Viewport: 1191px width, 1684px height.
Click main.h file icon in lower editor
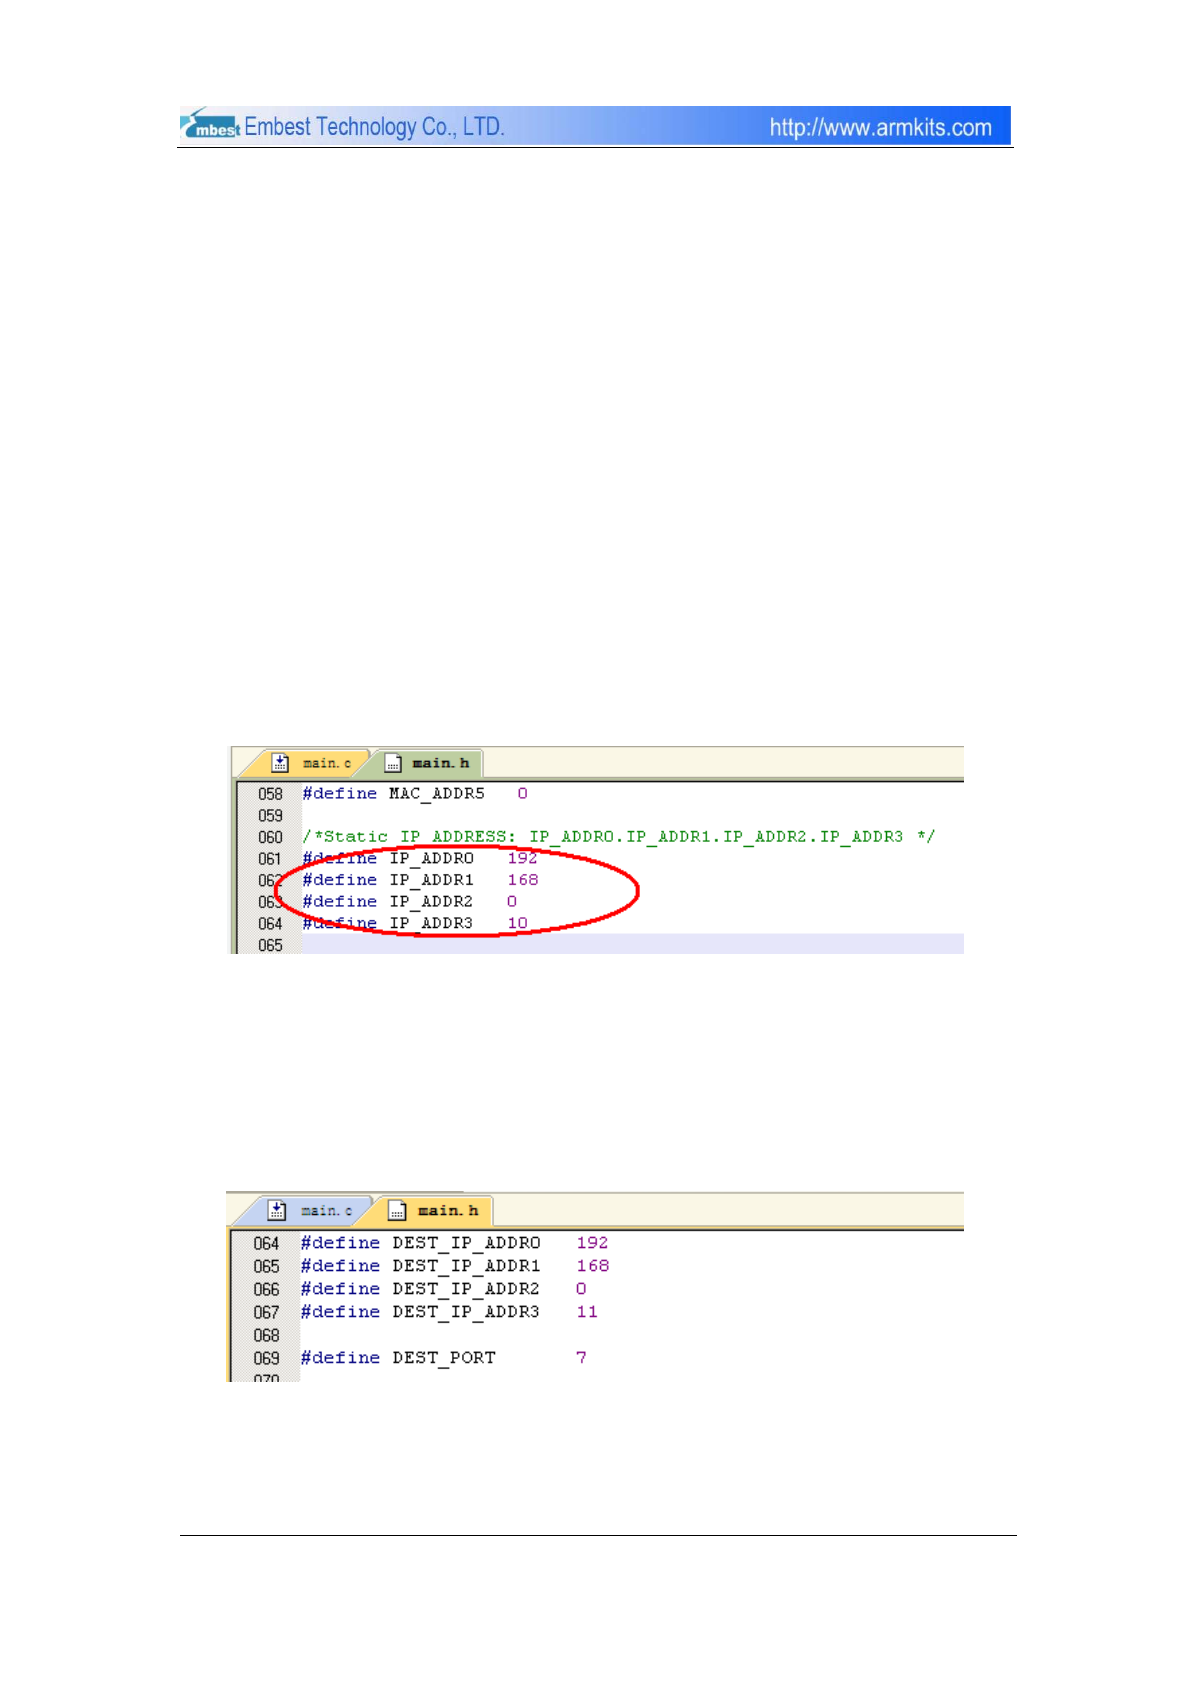tap(397, 1211)
